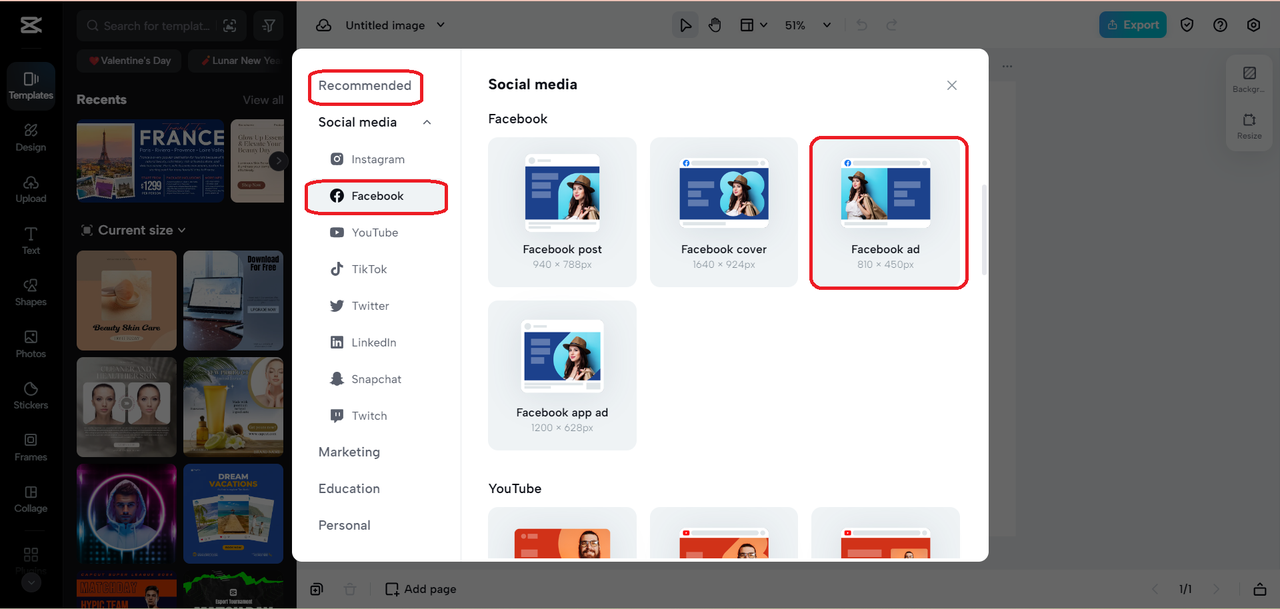Viewport: 1280px width, 609px height.
Task: Choose the Facebook cover size card
Action: pyautogui.click(x=724, y=212)
